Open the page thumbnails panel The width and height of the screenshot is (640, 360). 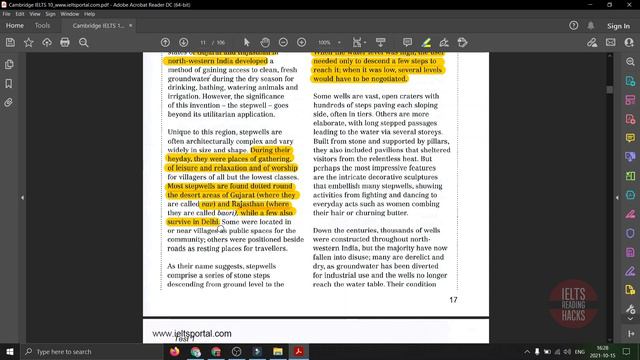coord(9,64)
